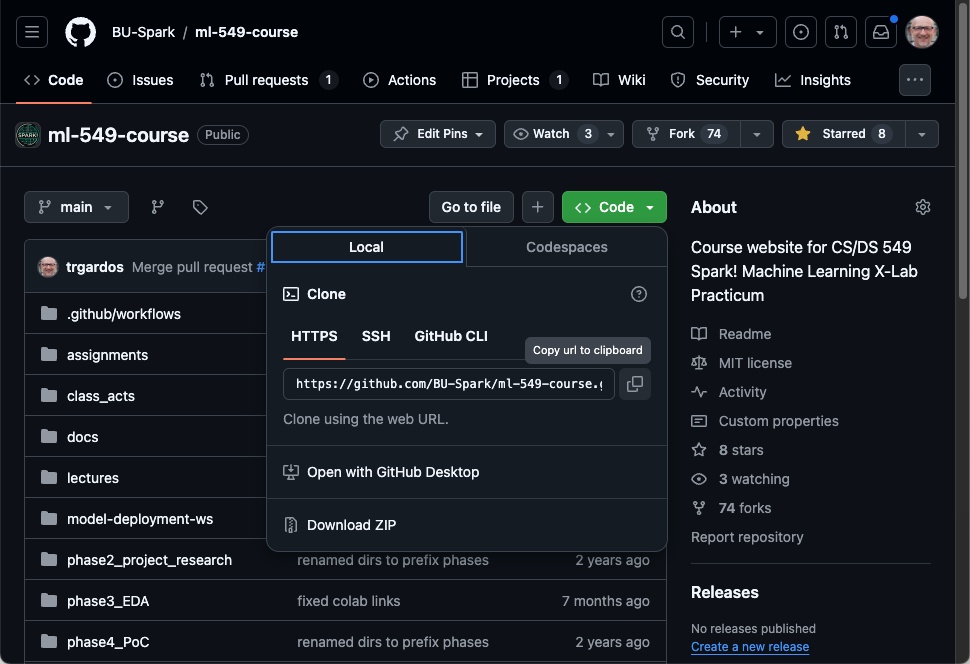970x664 pixels.
Task: Click the GitHub logo home icon
Action: (80, 32)
